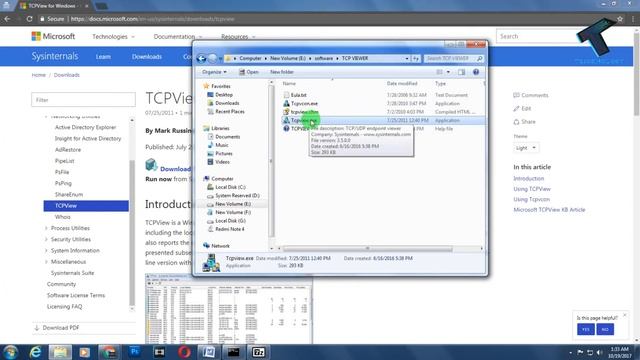Select TCPView in the docs sidebar
640x360 pixels.
(86, 206)
